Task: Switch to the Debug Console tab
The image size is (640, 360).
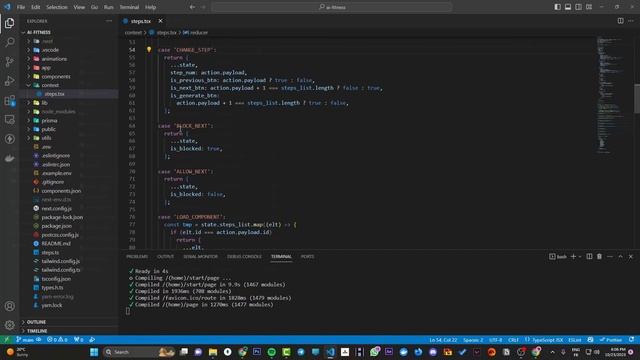Action: coord(244,257)
